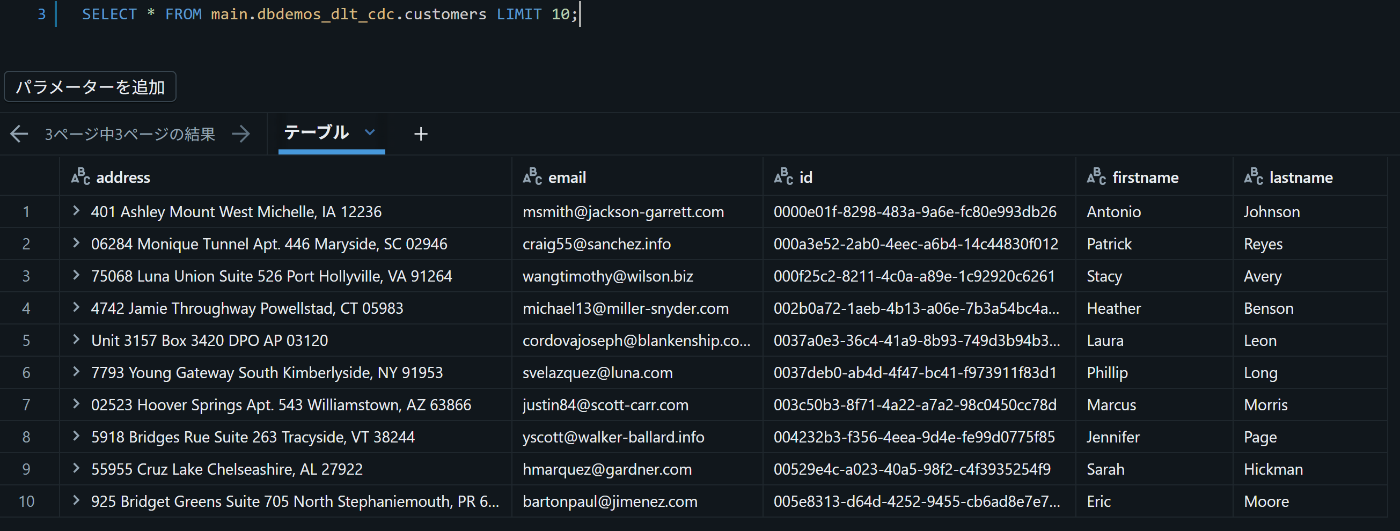Select row number 1 in results
Screen dimensions: 1400x531
click(x=26, y=212)
